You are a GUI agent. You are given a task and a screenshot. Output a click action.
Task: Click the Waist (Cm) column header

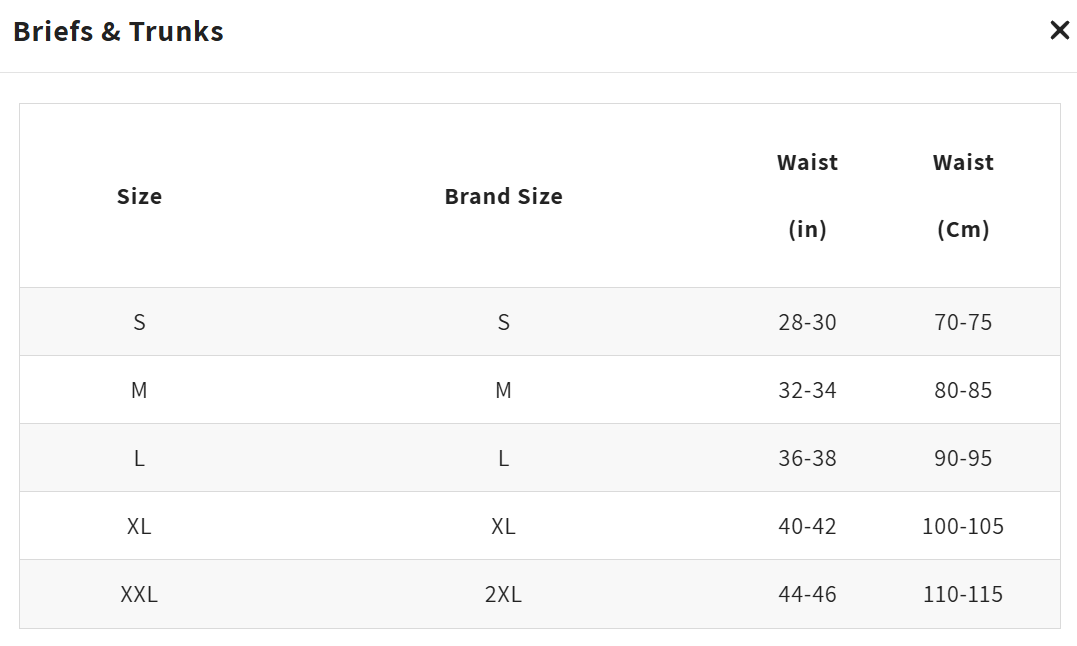click(x=963, y=196)
